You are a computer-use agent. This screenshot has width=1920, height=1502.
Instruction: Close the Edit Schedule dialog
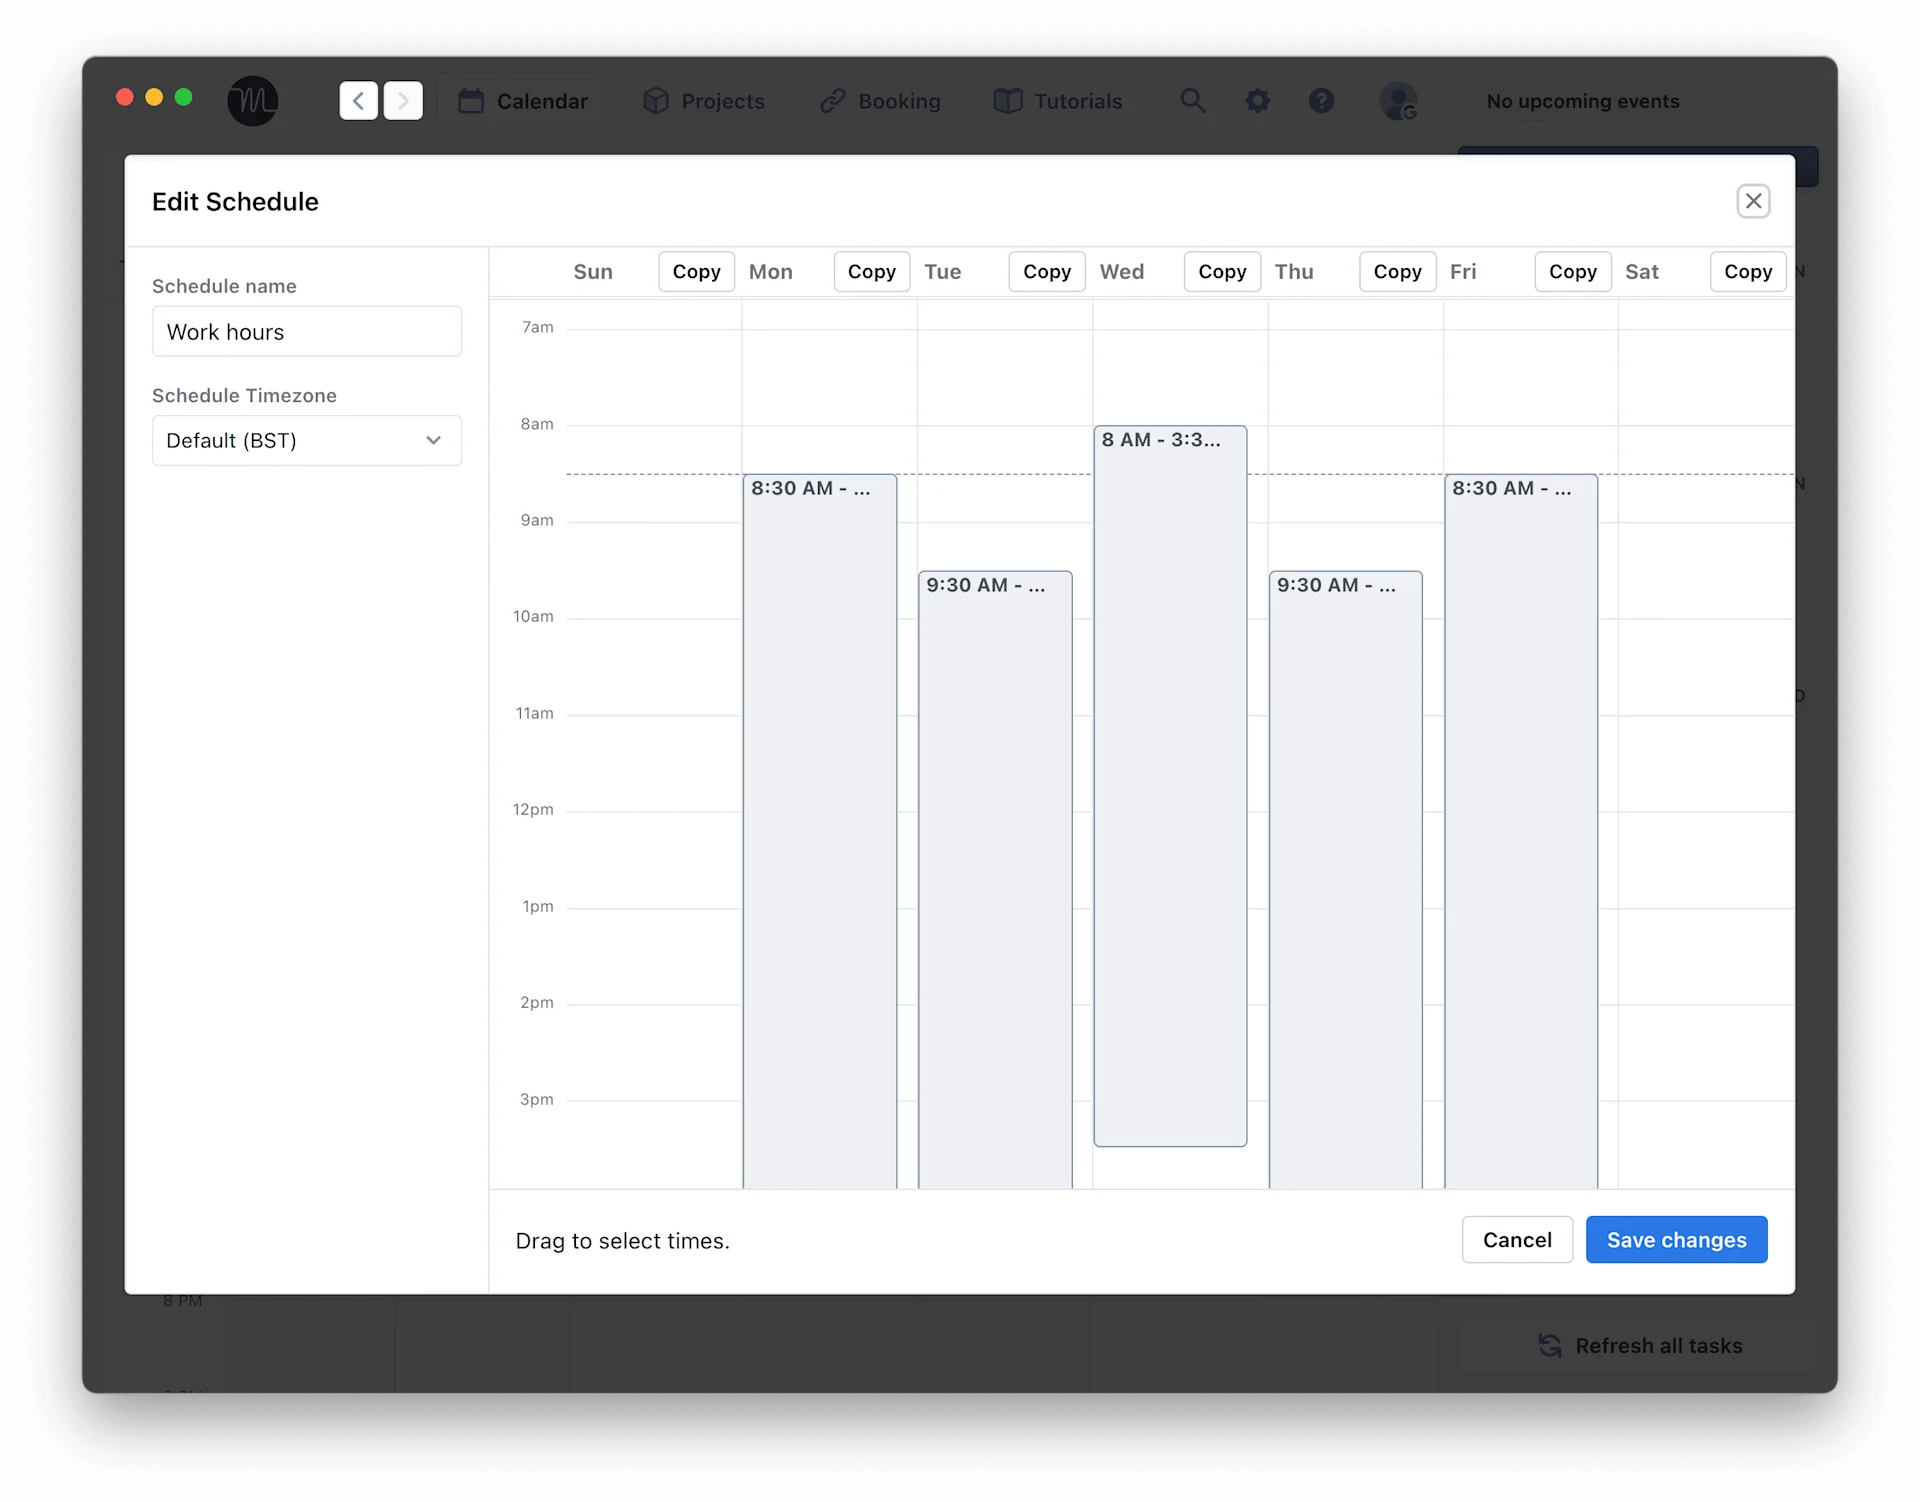coord(1753,201)
